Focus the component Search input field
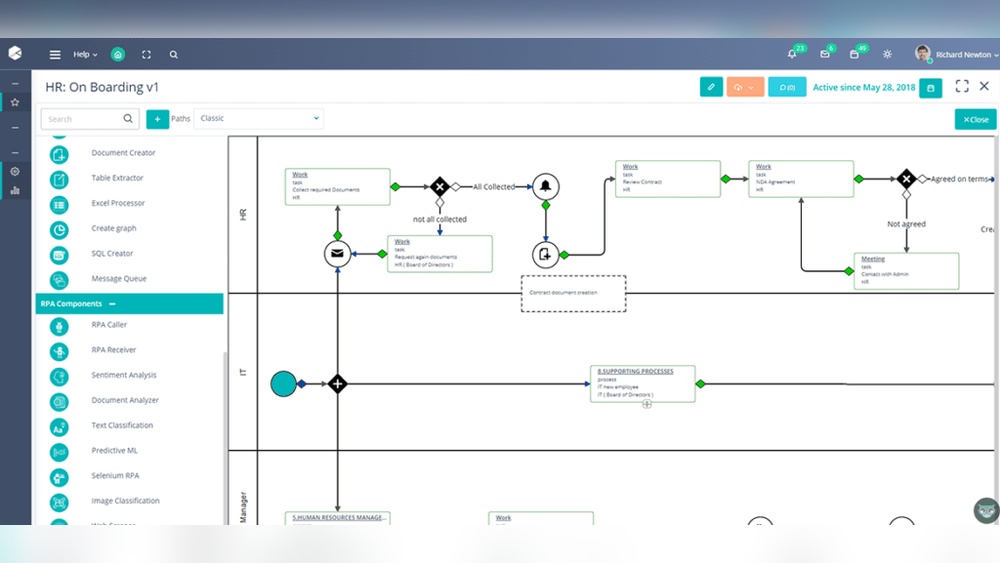 click(x=89, y=119)
